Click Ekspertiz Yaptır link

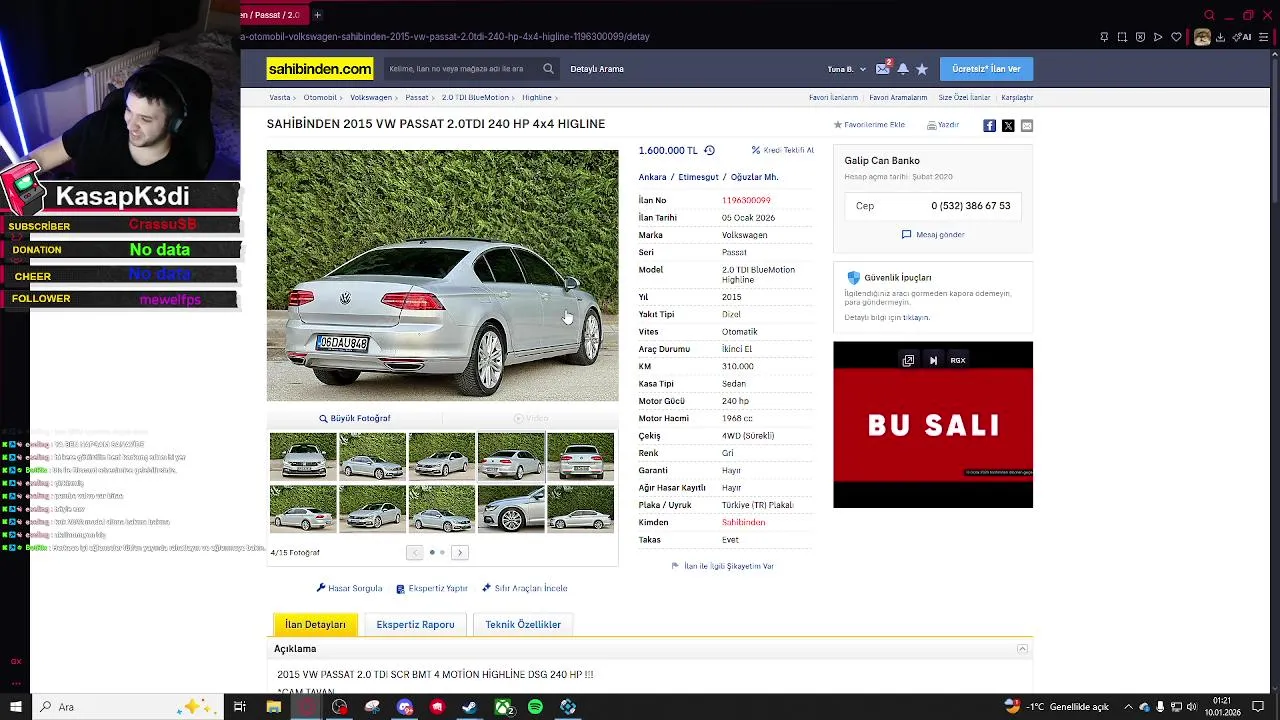(x=432, y=588)
